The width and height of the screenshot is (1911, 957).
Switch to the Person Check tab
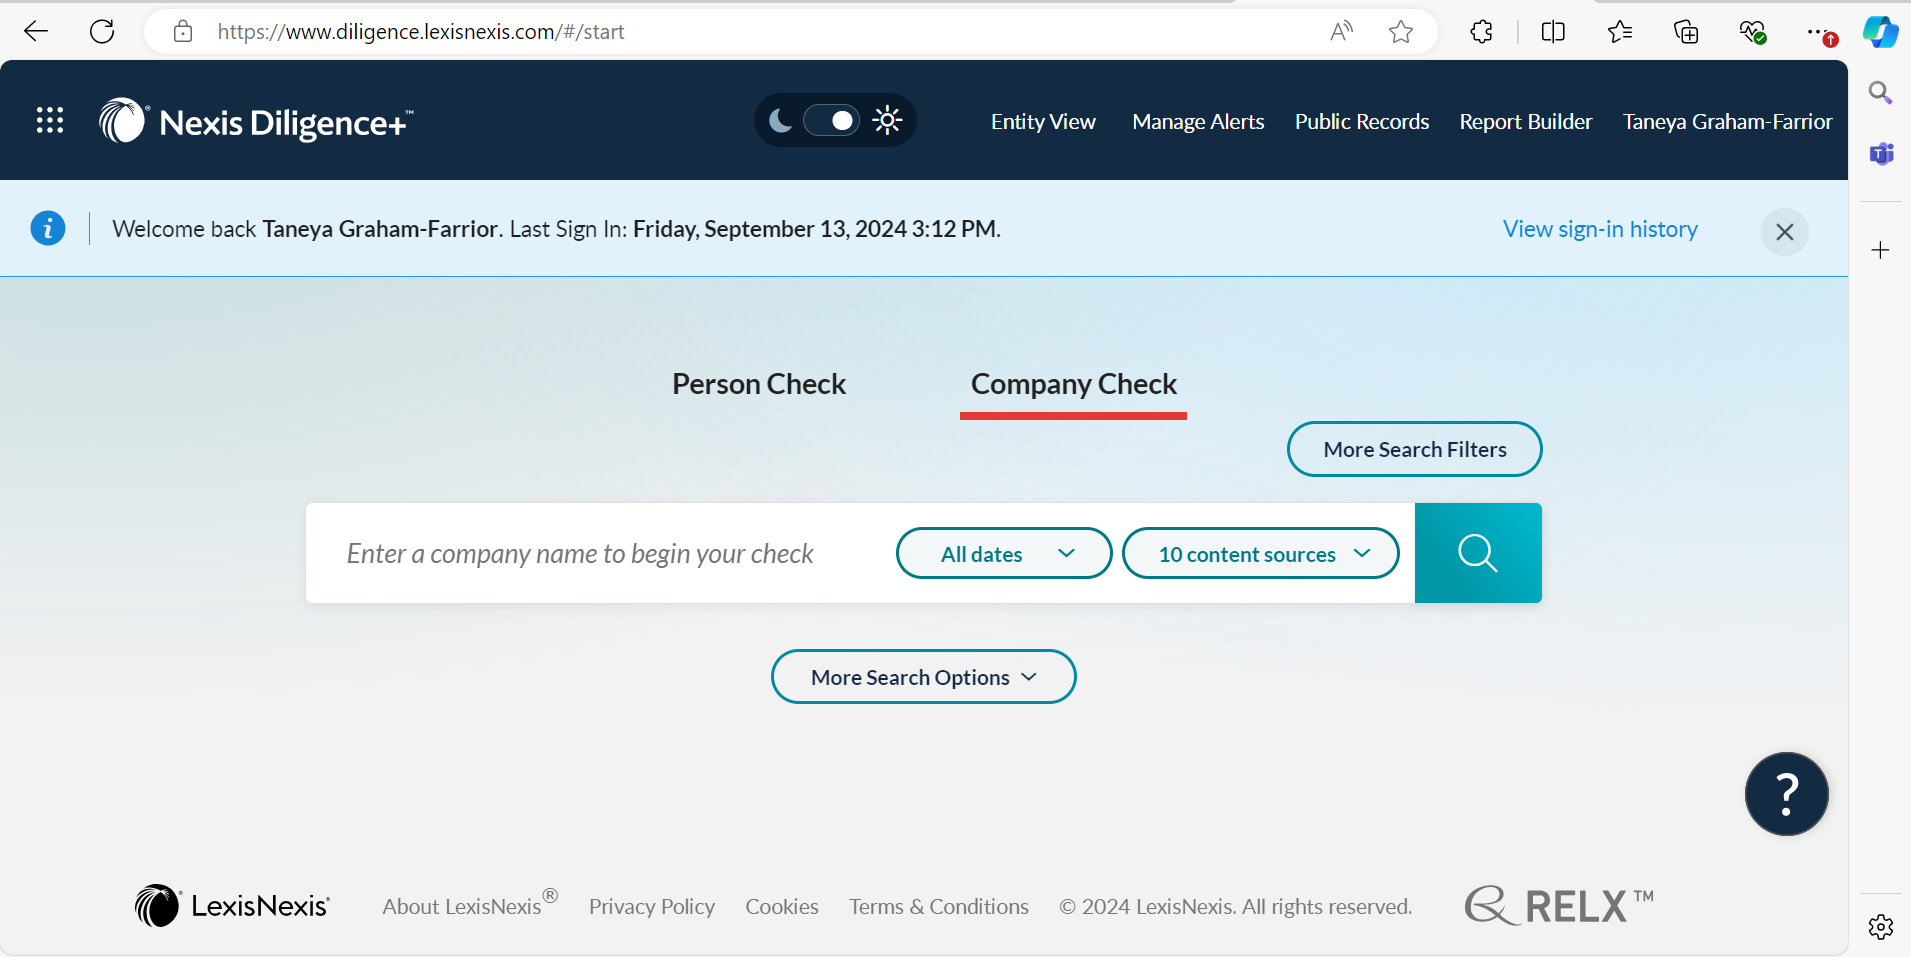(x=759, y=384)
